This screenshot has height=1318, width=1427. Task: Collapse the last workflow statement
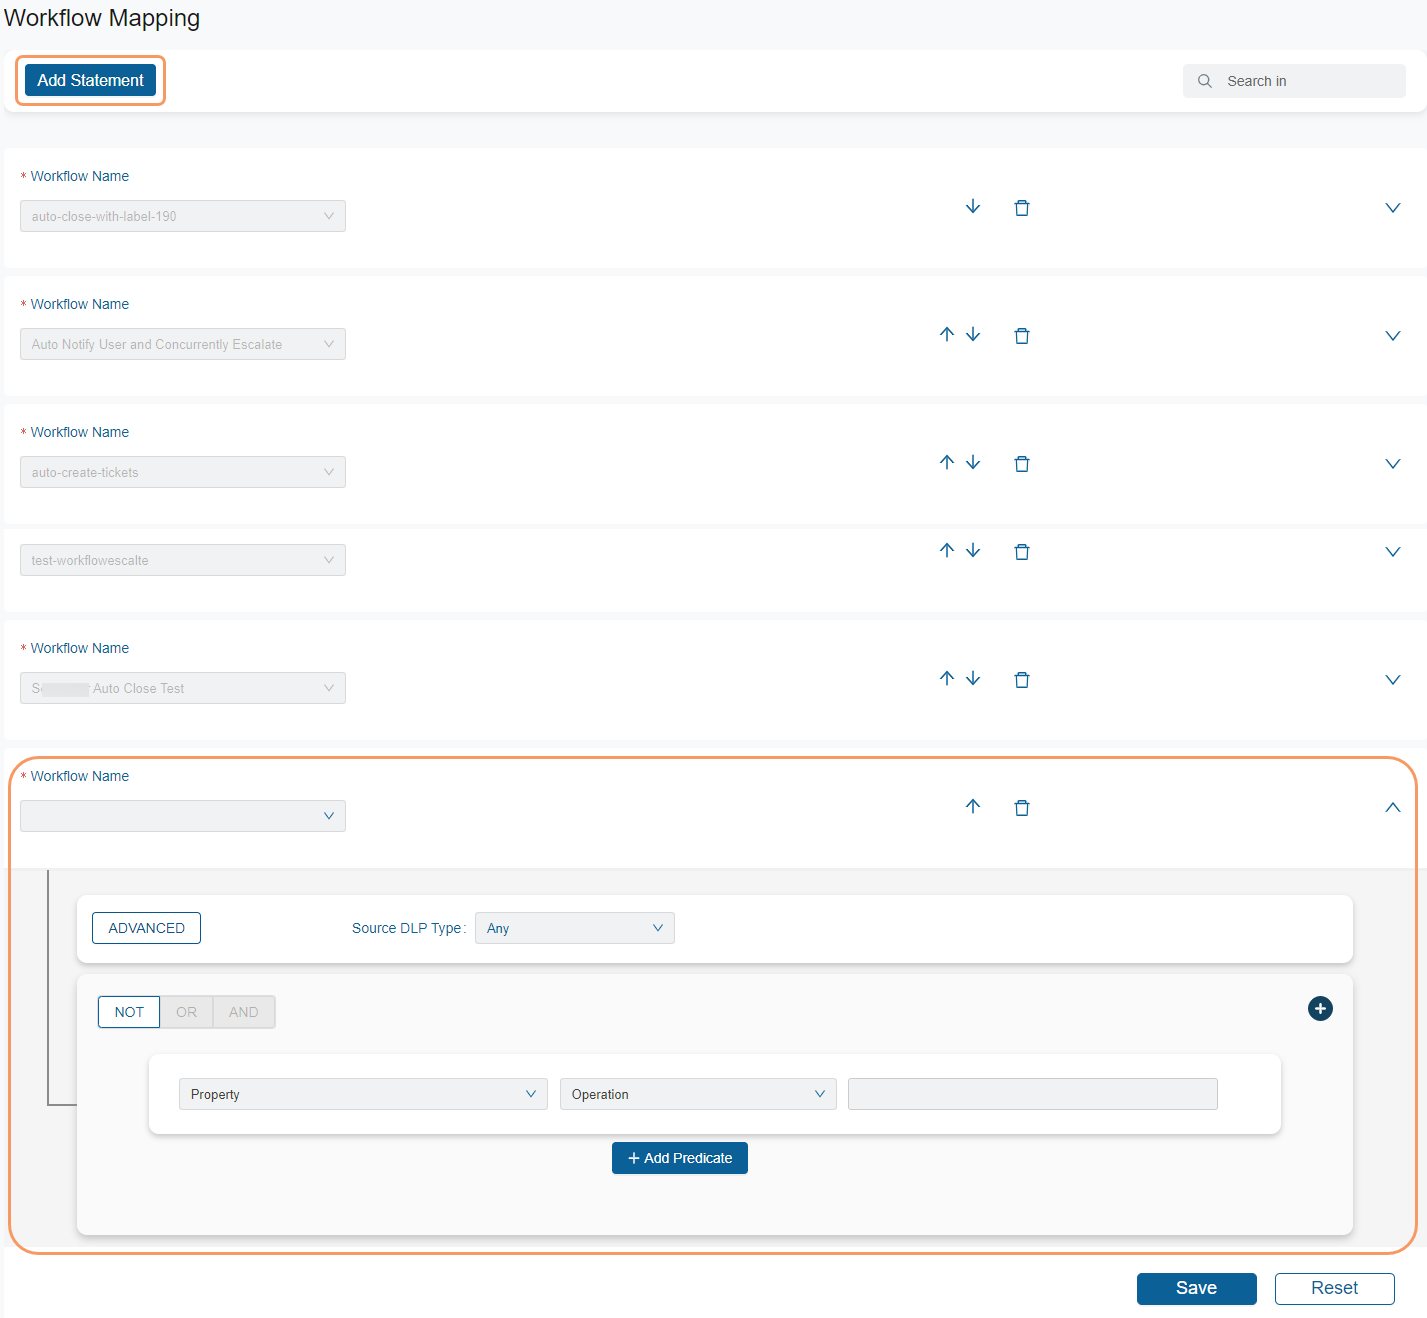[x=1392, y=807]
